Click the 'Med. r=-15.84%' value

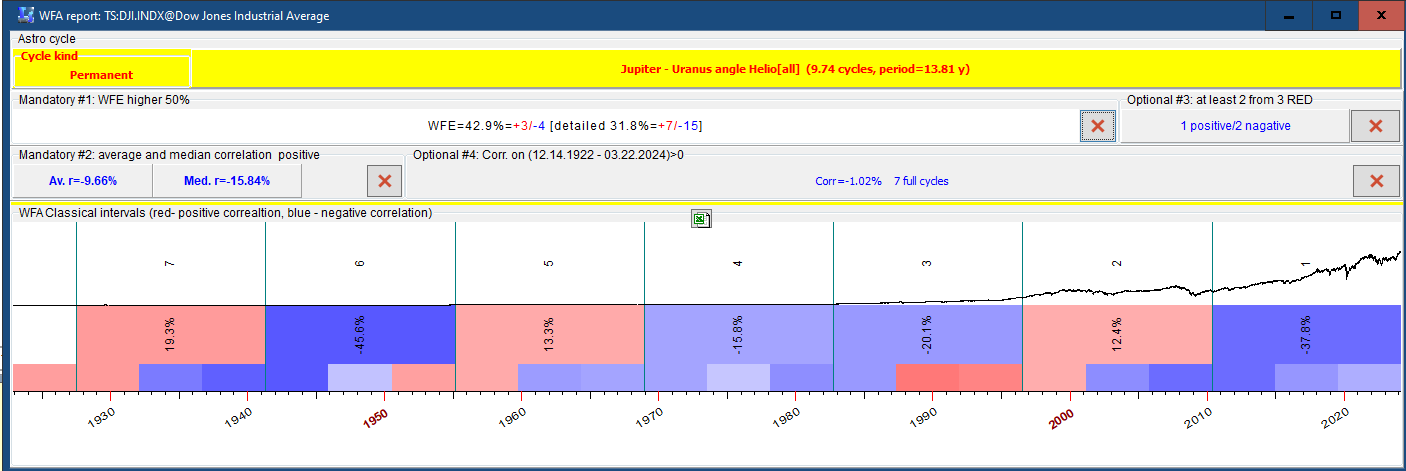[x=227, y=181]
